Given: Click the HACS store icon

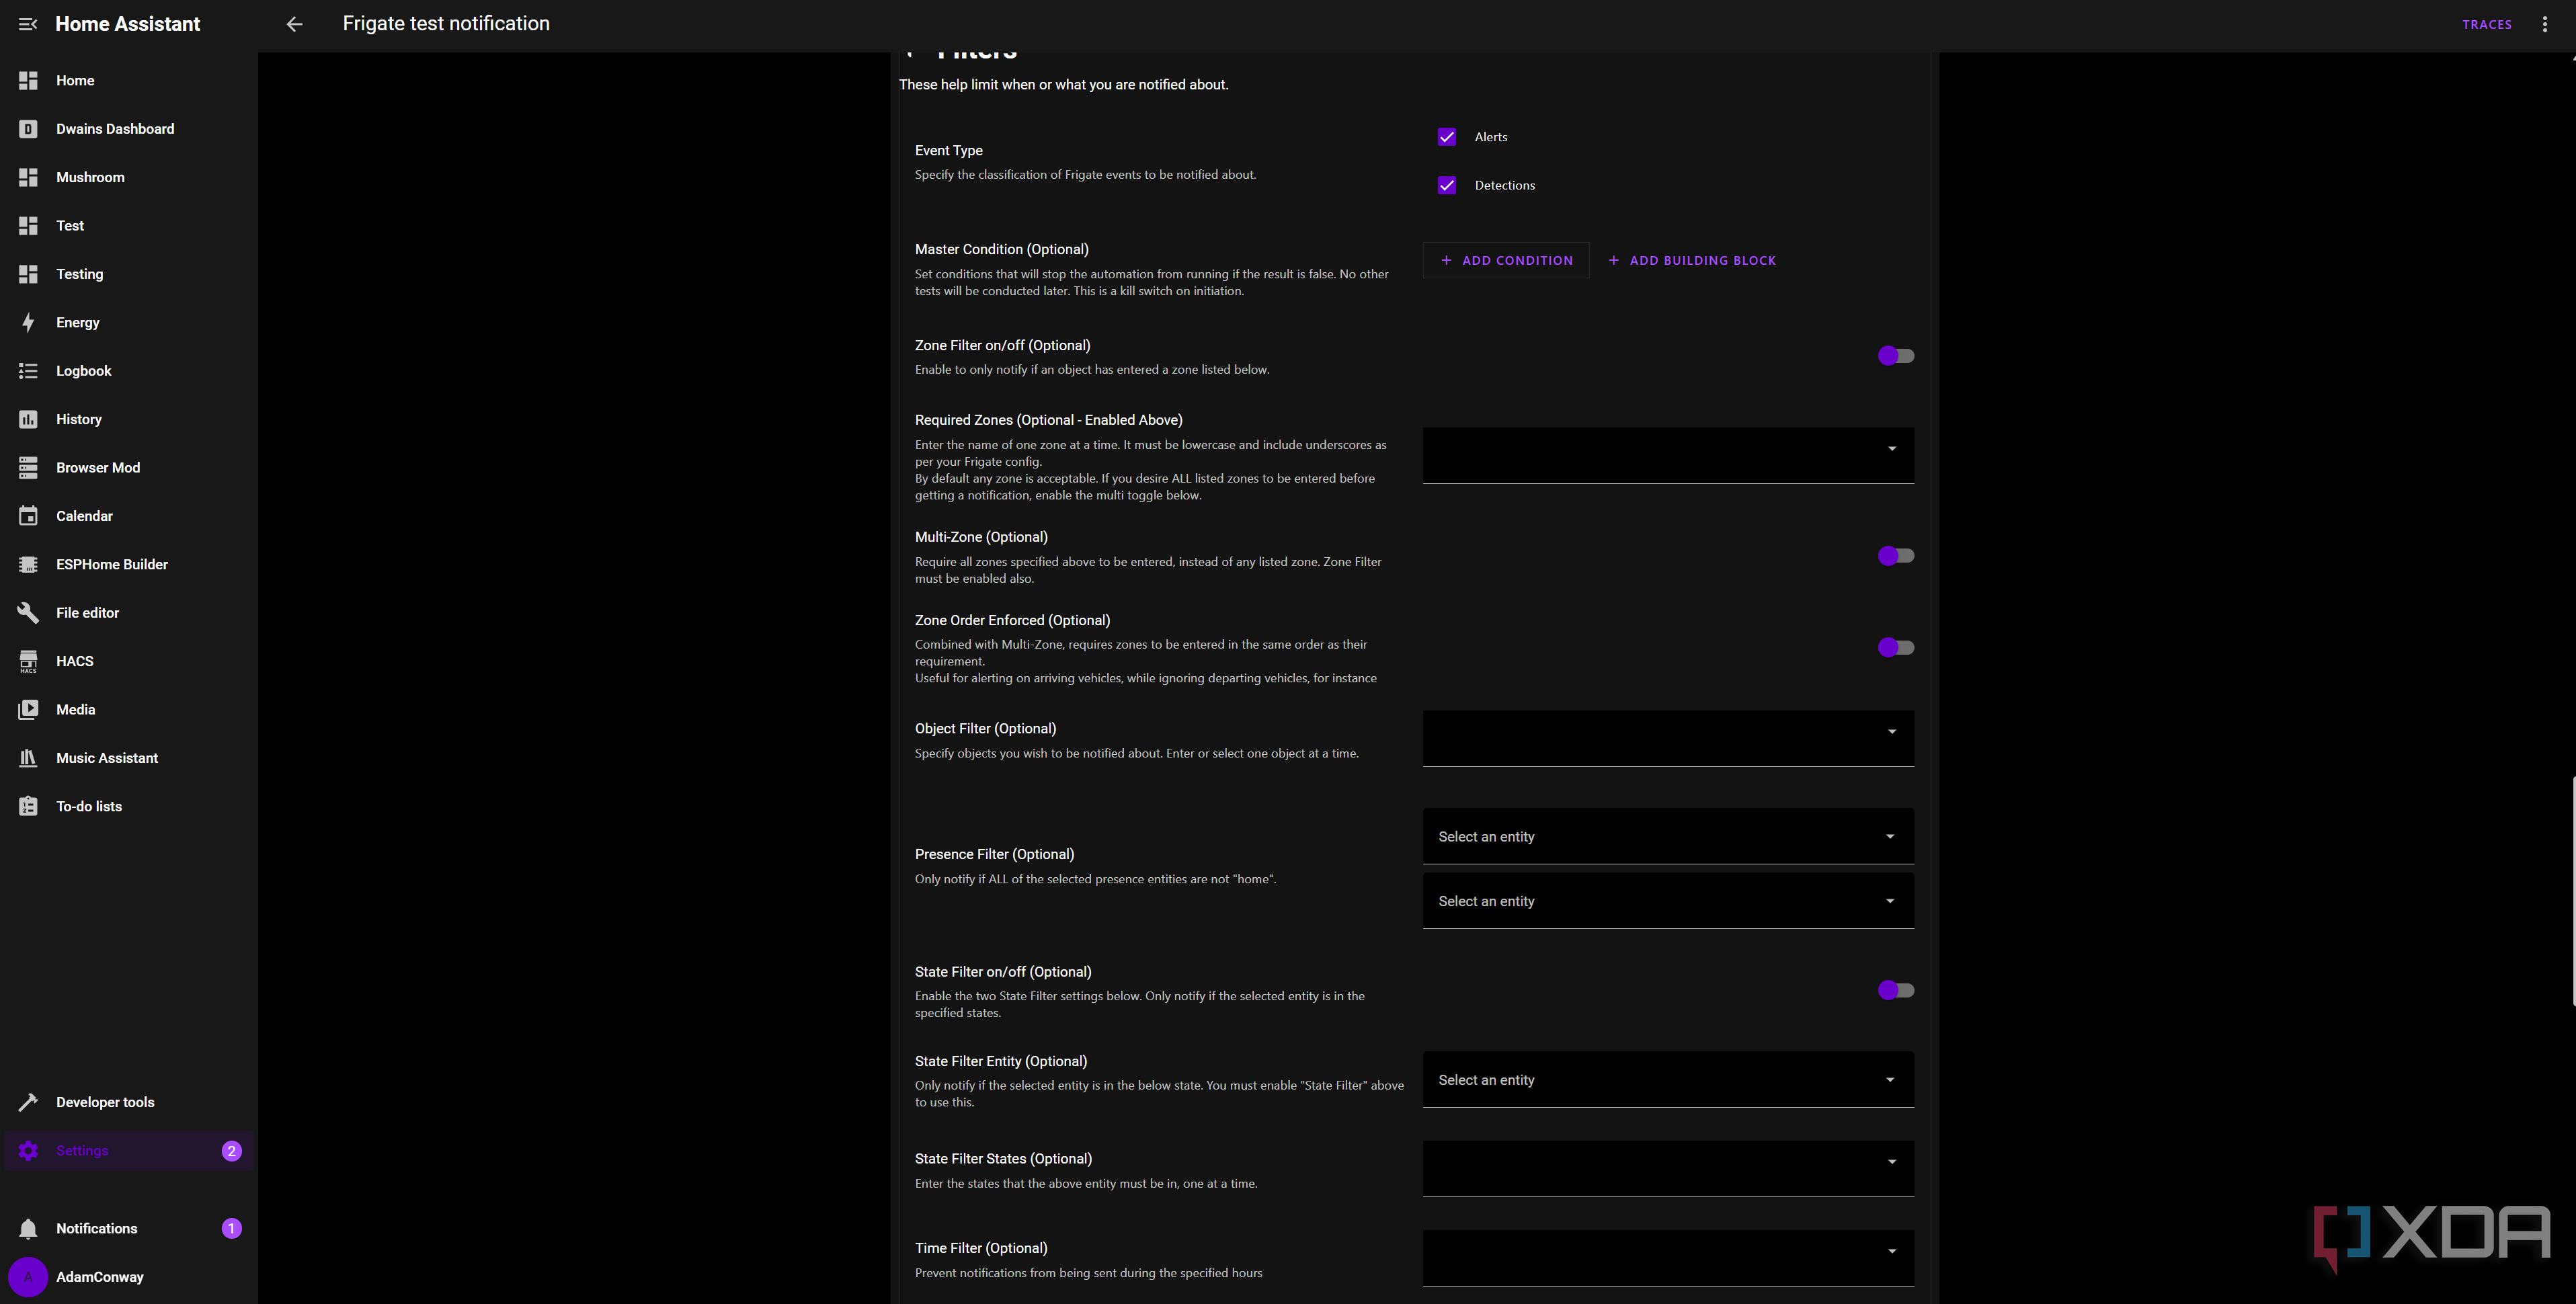Looking at the screenshot, I should click(x=28, y=661).
